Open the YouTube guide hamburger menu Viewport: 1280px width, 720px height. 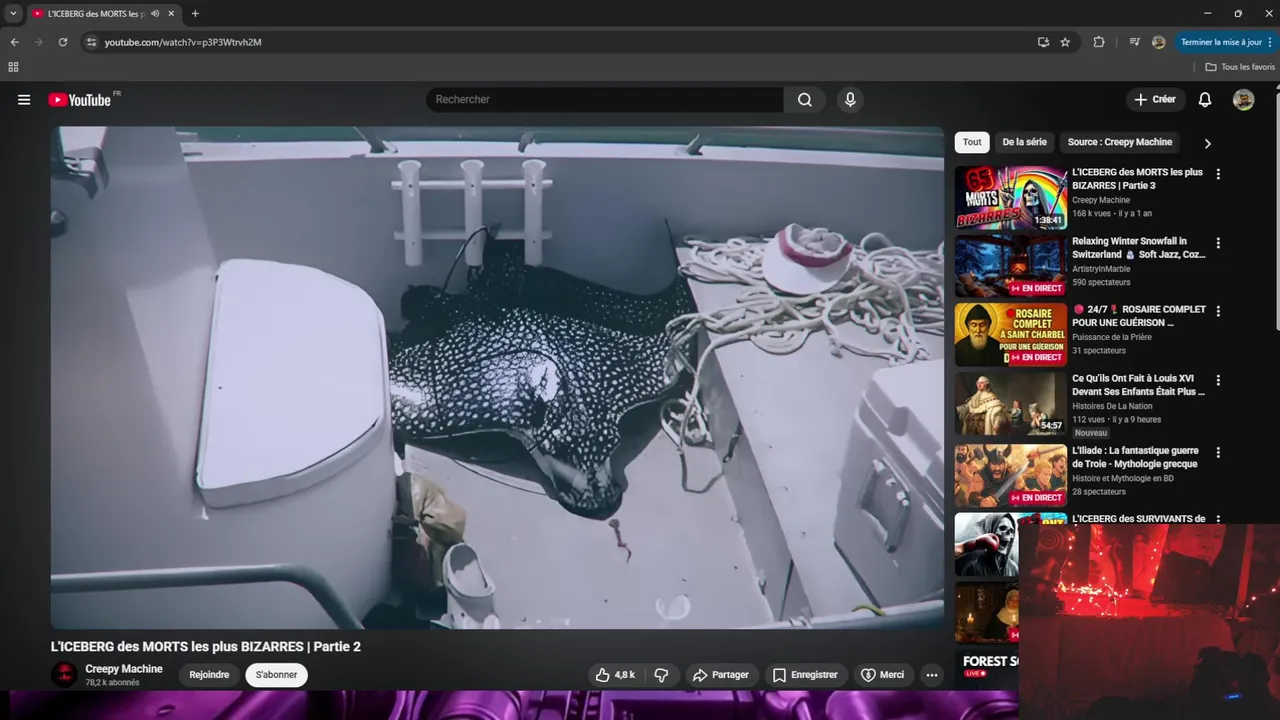point(24,100)
